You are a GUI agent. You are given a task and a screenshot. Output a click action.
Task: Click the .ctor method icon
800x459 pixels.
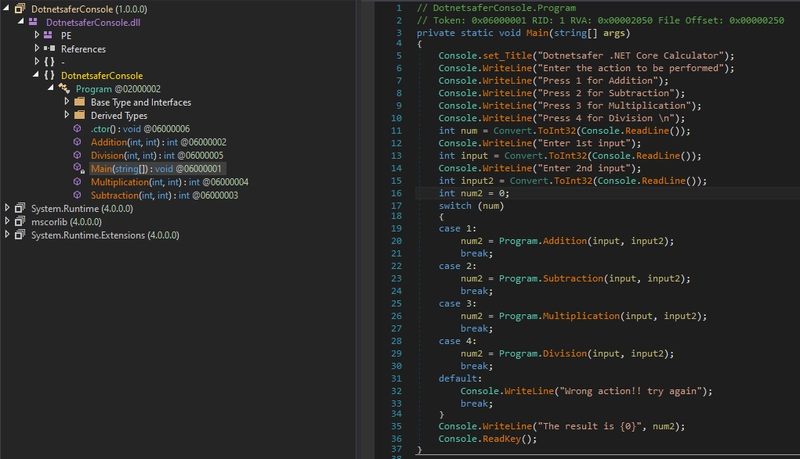(x=77, y=129)
